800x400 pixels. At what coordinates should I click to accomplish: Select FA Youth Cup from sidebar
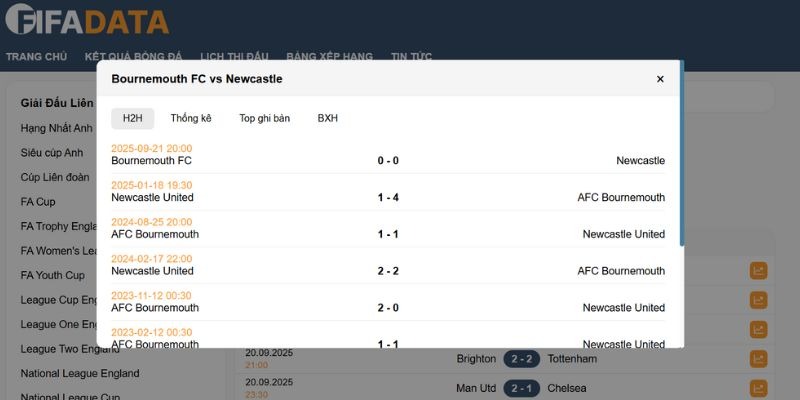pos(53,275)
